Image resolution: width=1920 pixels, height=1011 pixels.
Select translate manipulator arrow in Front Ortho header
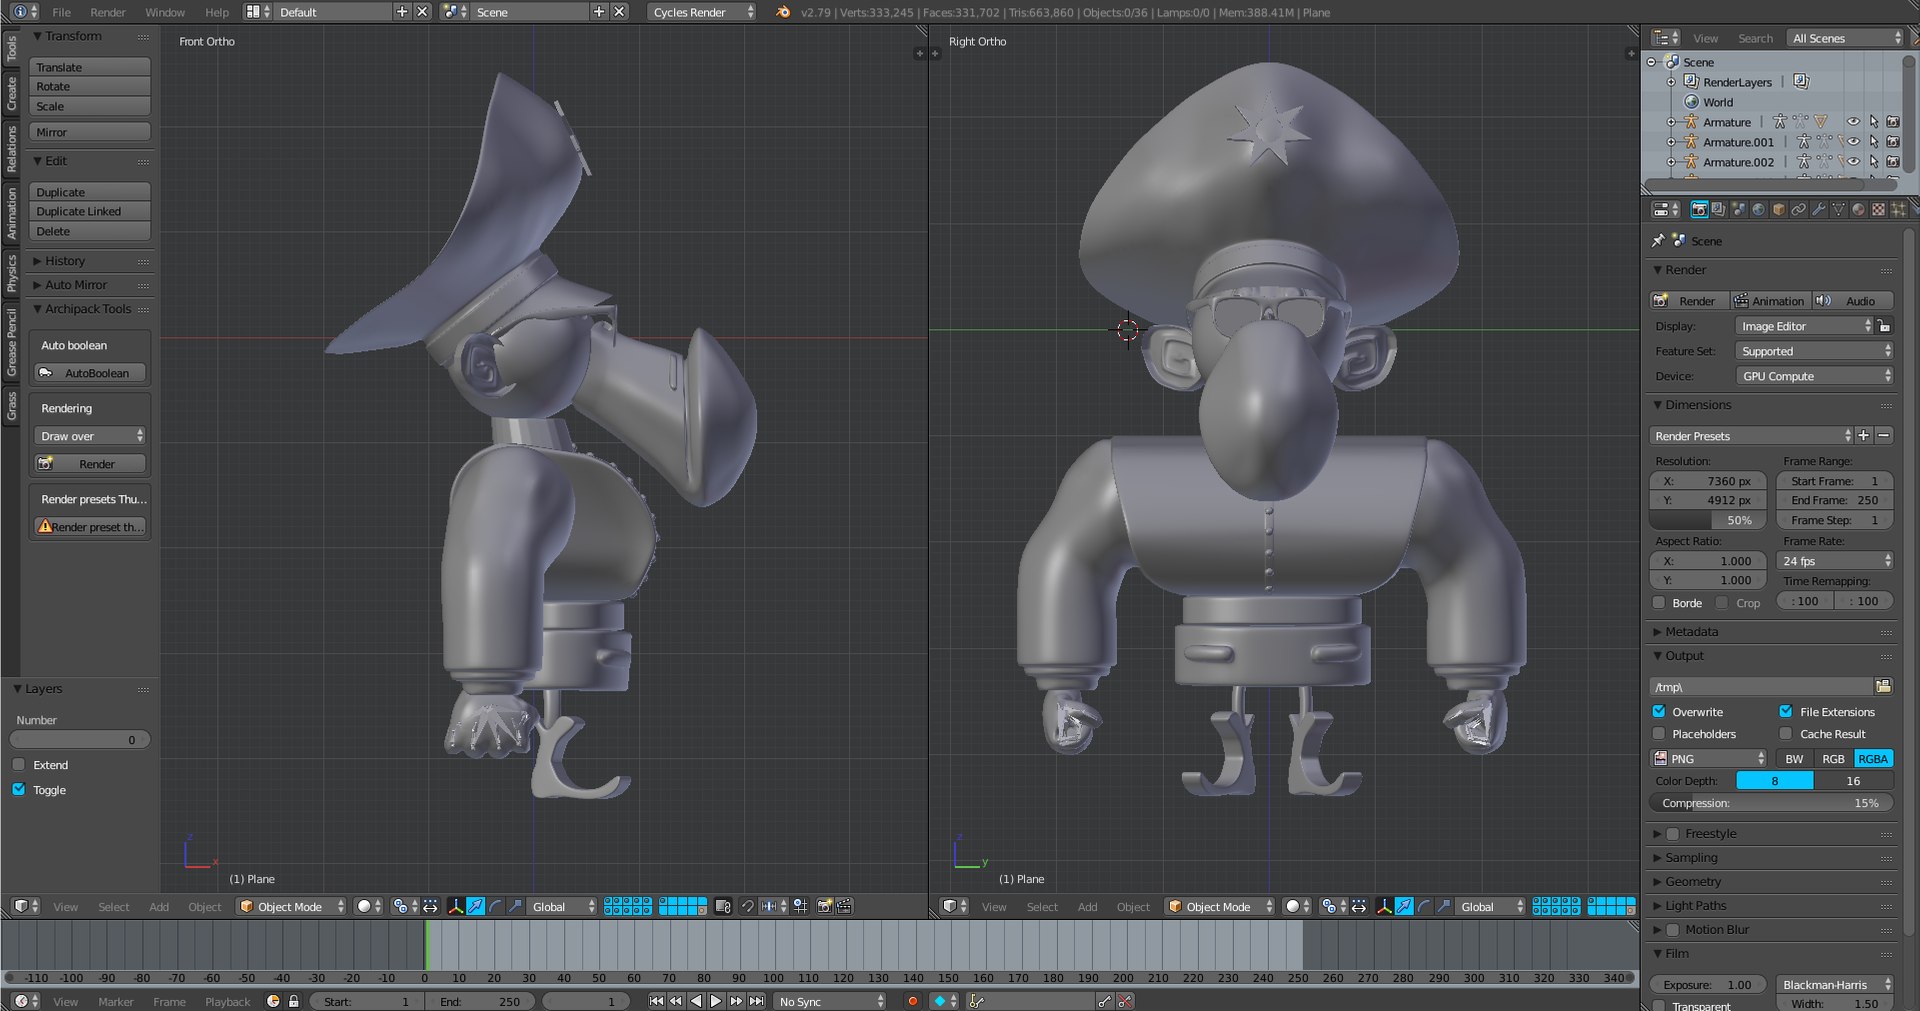pyautogui.click(x=476, y=906)
